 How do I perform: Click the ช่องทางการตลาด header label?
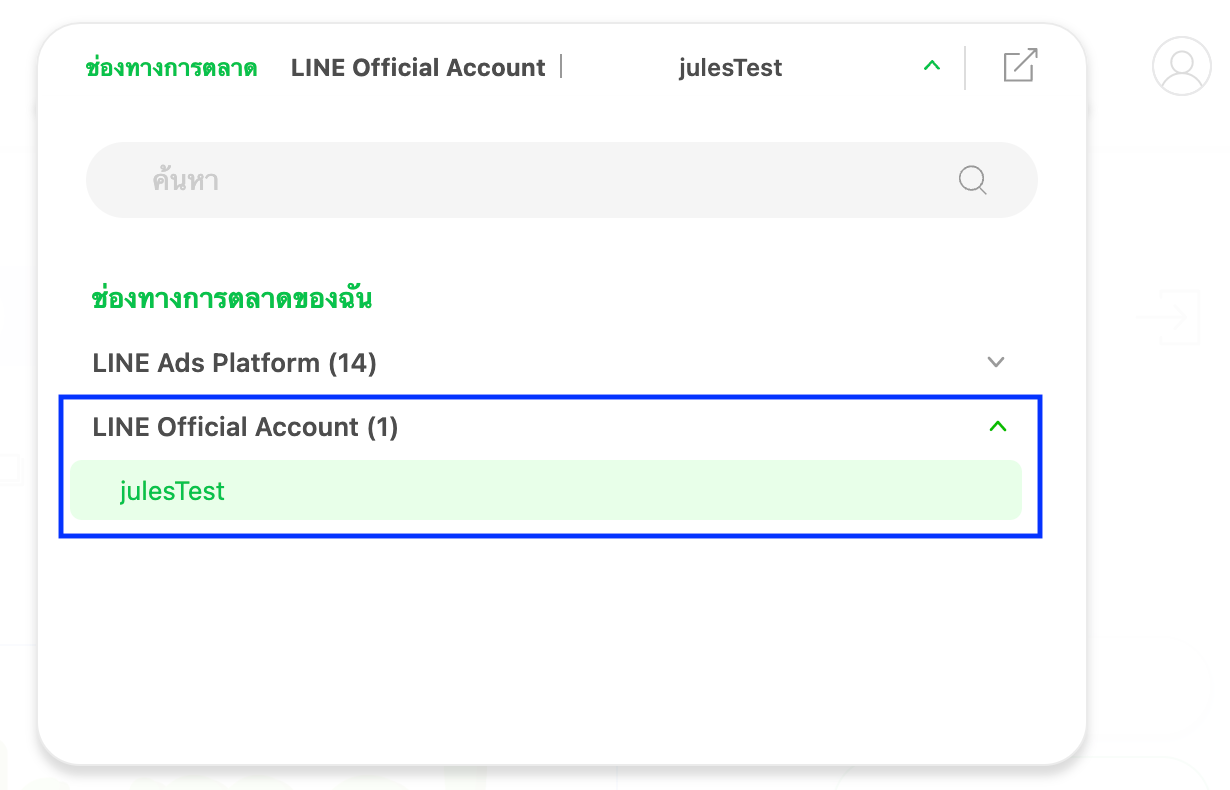point(172,68)
